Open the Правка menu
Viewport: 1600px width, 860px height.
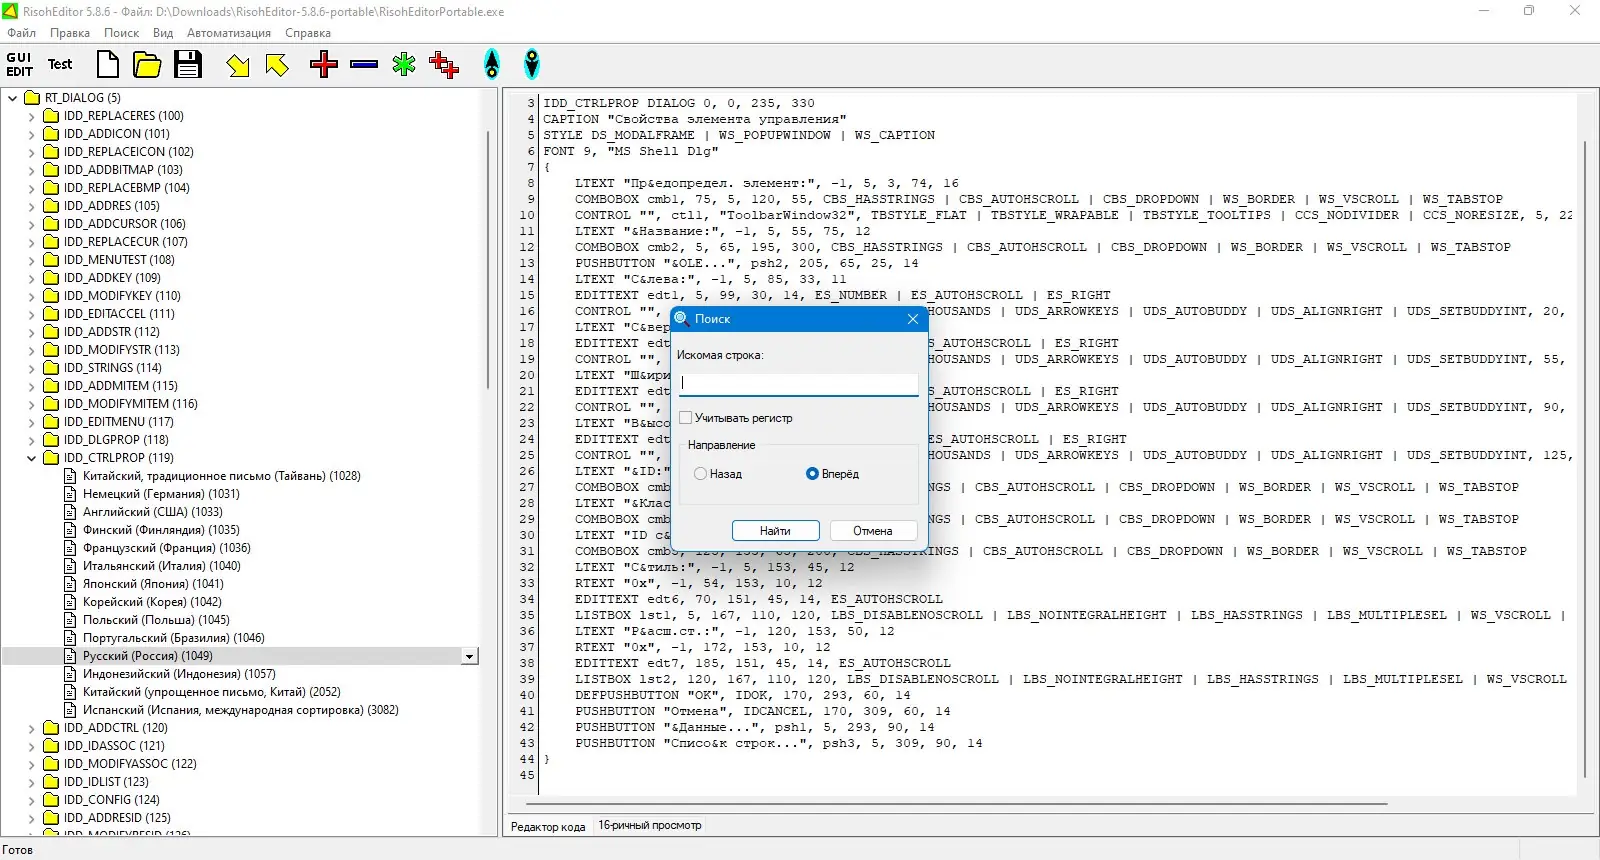[70, 33]
